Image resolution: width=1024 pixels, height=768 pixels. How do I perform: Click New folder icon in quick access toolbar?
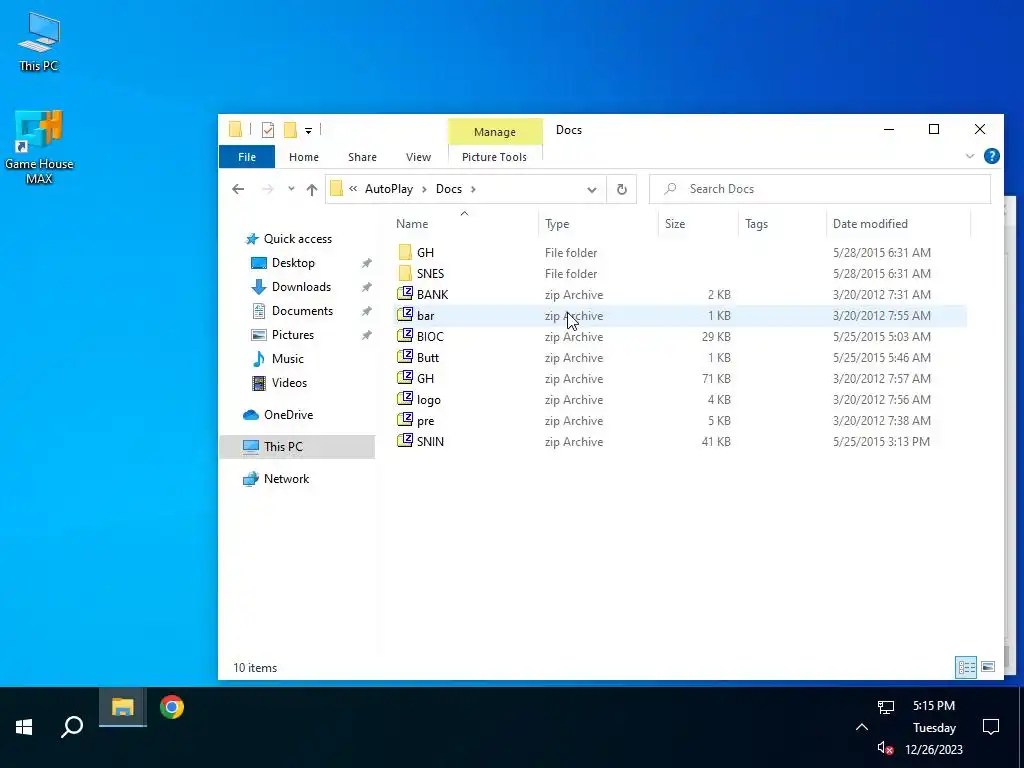(x=290, y=130)
